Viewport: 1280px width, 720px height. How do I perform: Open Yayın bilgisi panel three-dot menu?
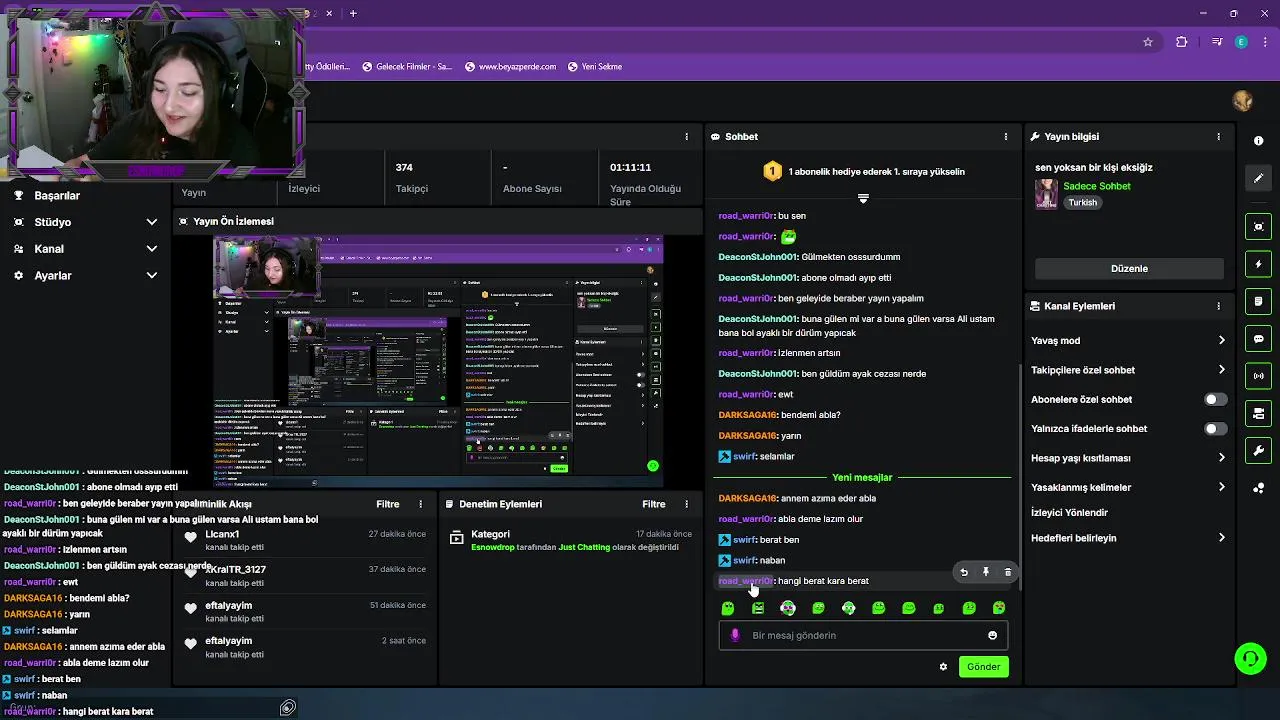tap(1218, 136)
